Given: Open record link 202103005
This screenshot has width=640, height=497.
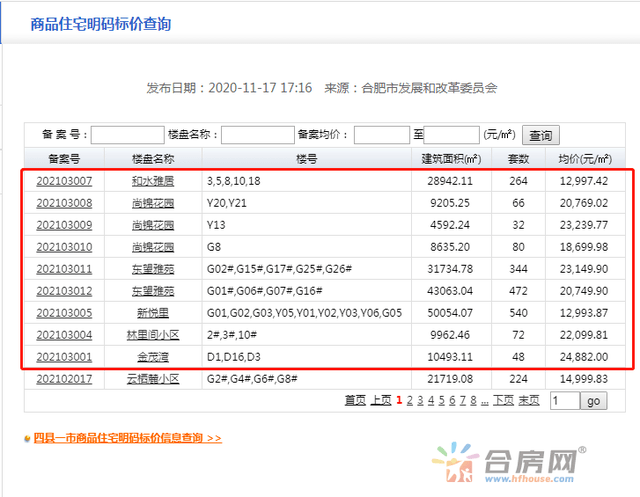Looking at the screenshot, I should tap(64, 313).
